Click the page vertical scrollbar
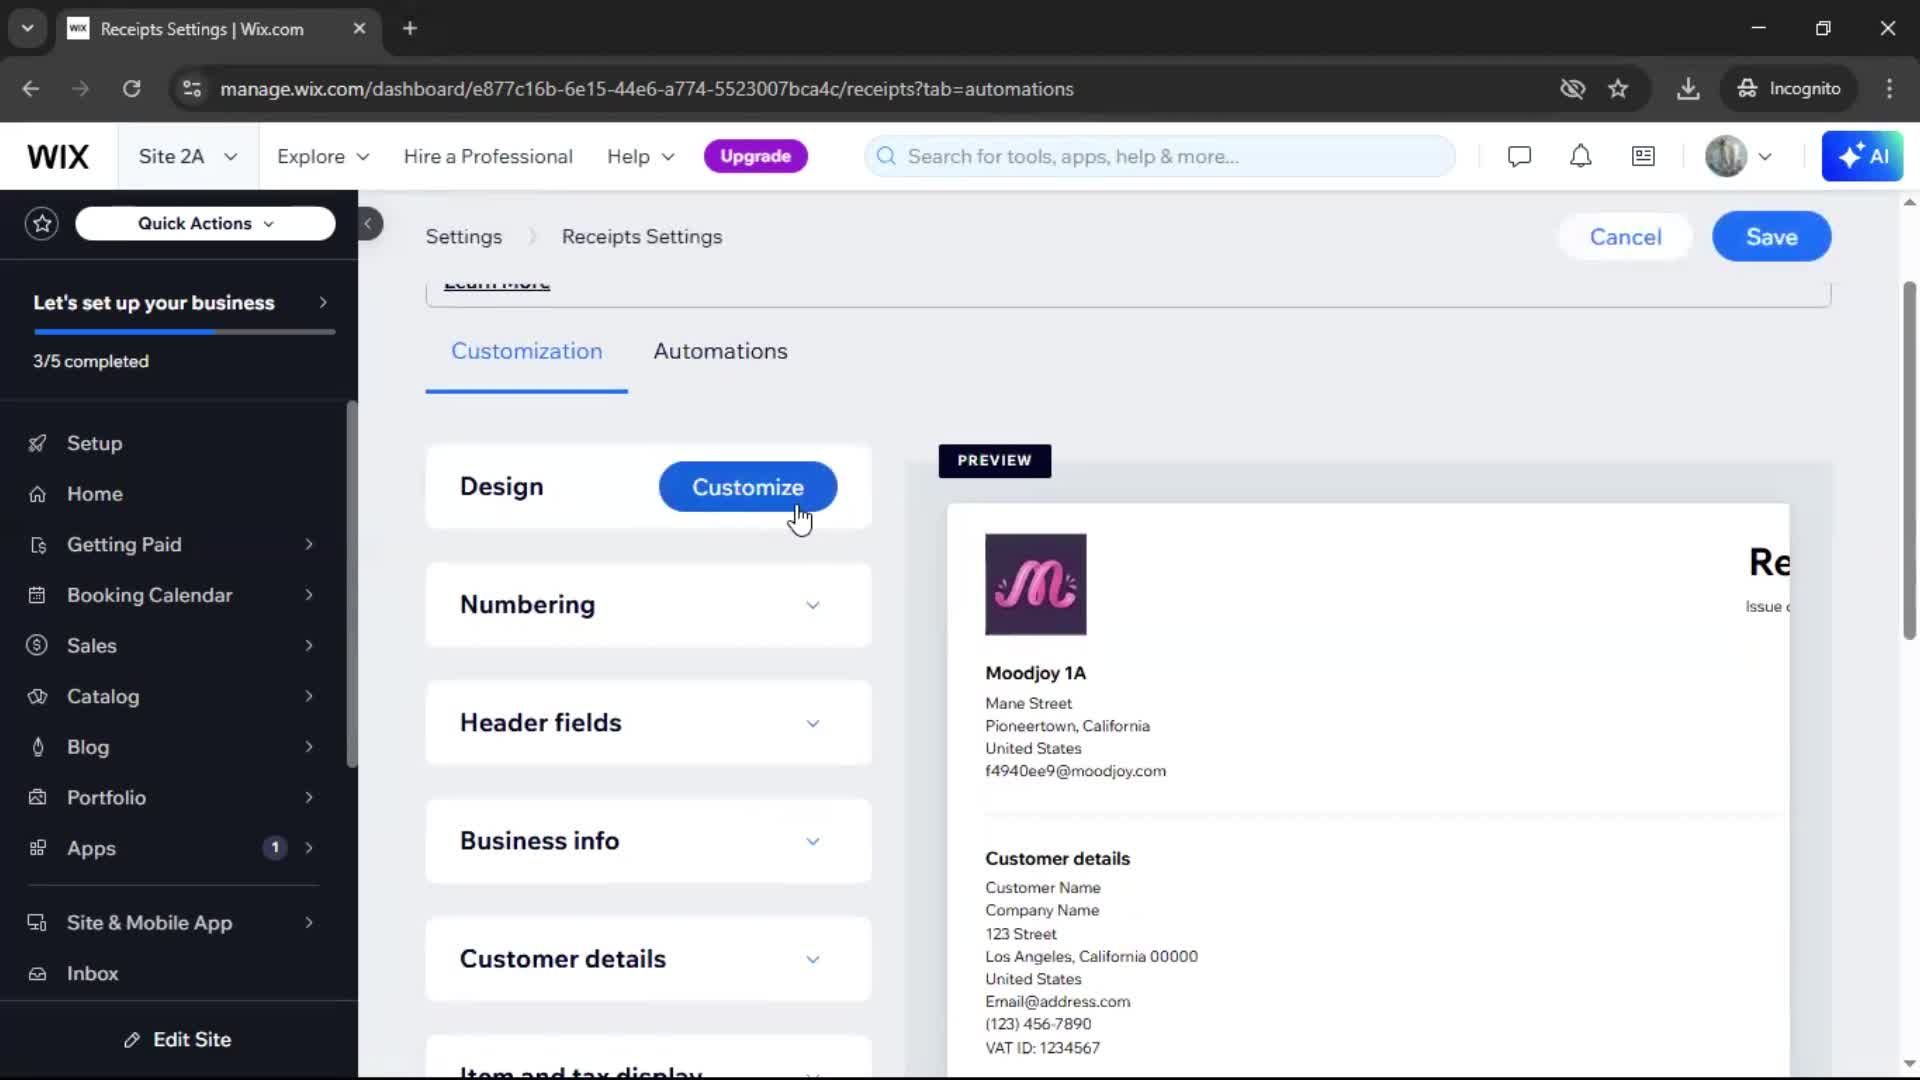The width and height of the screenshot is (1920, 1080). coord(1909,460)
